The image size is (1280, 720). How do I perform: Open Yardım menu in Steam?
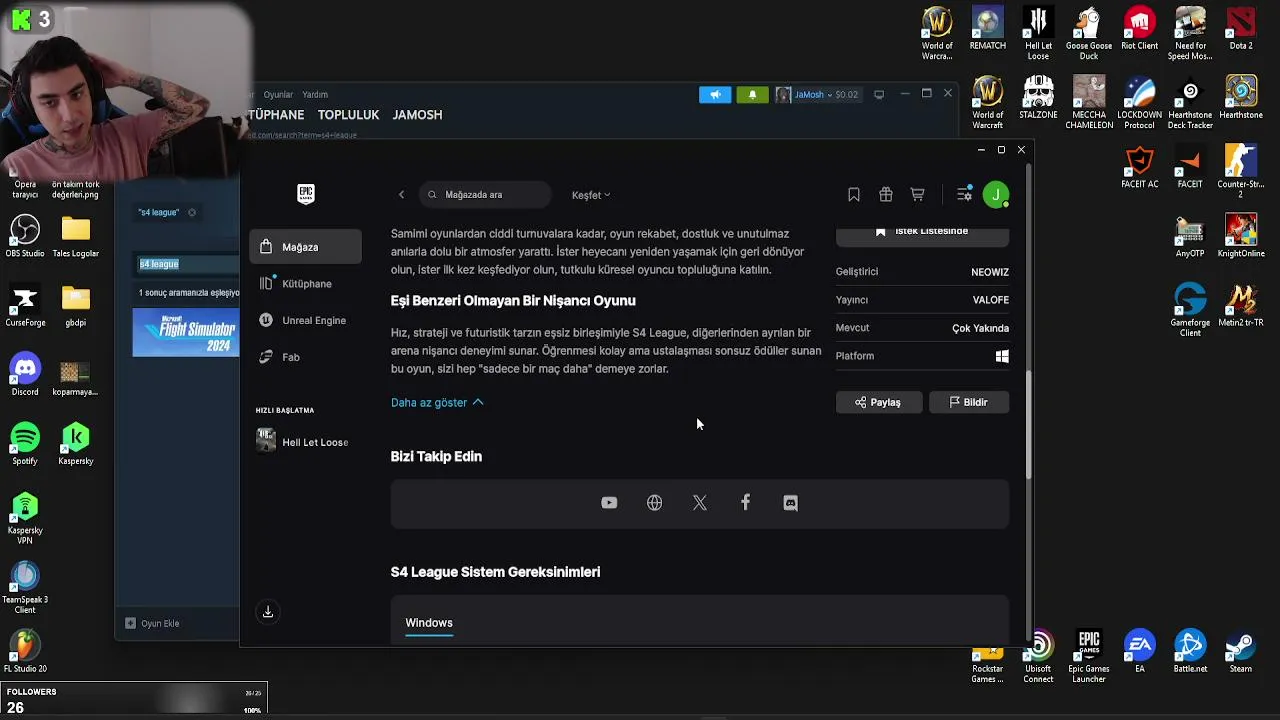315,95
